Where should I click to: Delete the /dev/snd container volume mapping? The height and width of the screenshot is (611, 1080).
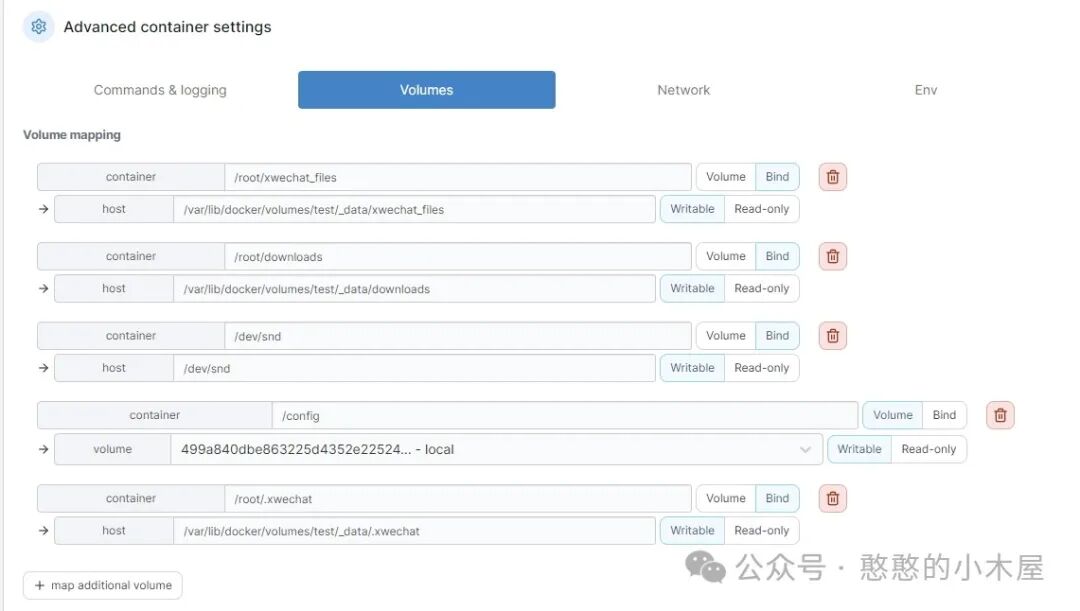tap(832, 336)
